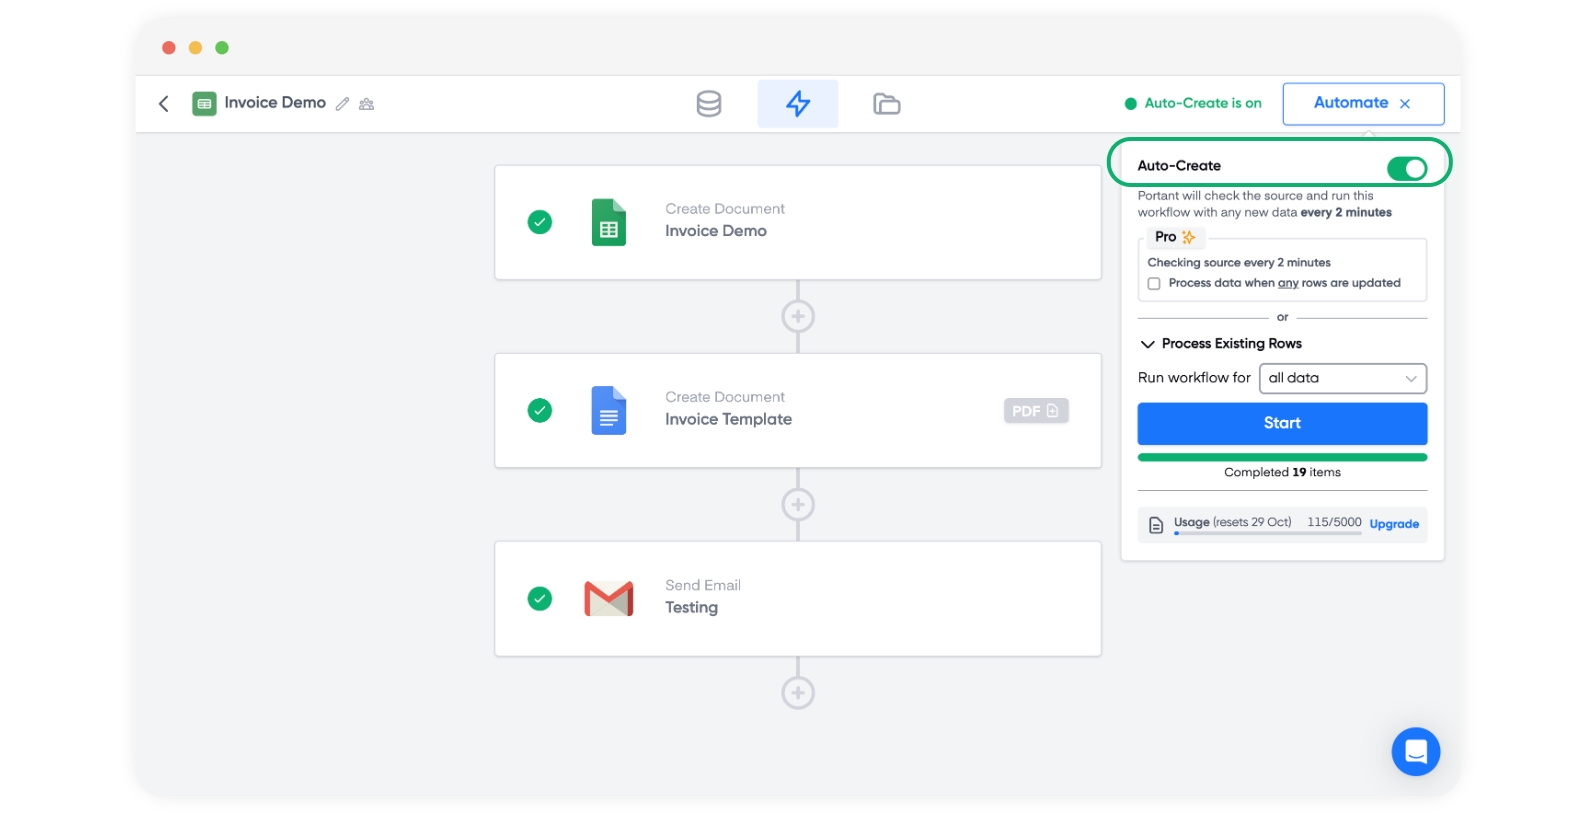This screenshot has height=814, width=1596.
Task: Open the 'all data' dropdown
Action: [1342, 378]
